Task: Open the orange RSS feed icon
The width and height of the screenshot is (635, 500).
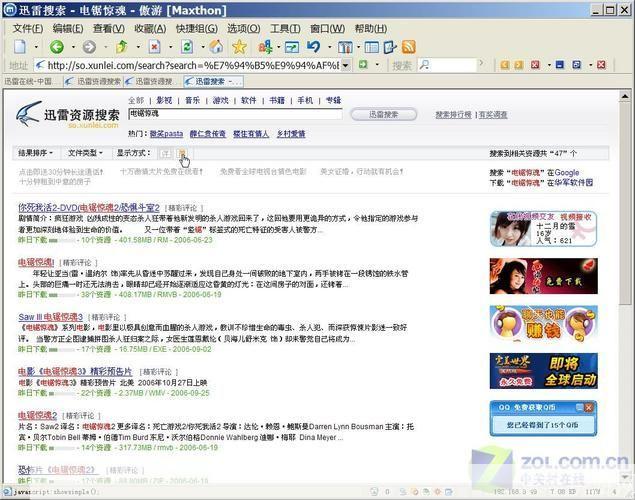Action: click(x=409, y=47)
